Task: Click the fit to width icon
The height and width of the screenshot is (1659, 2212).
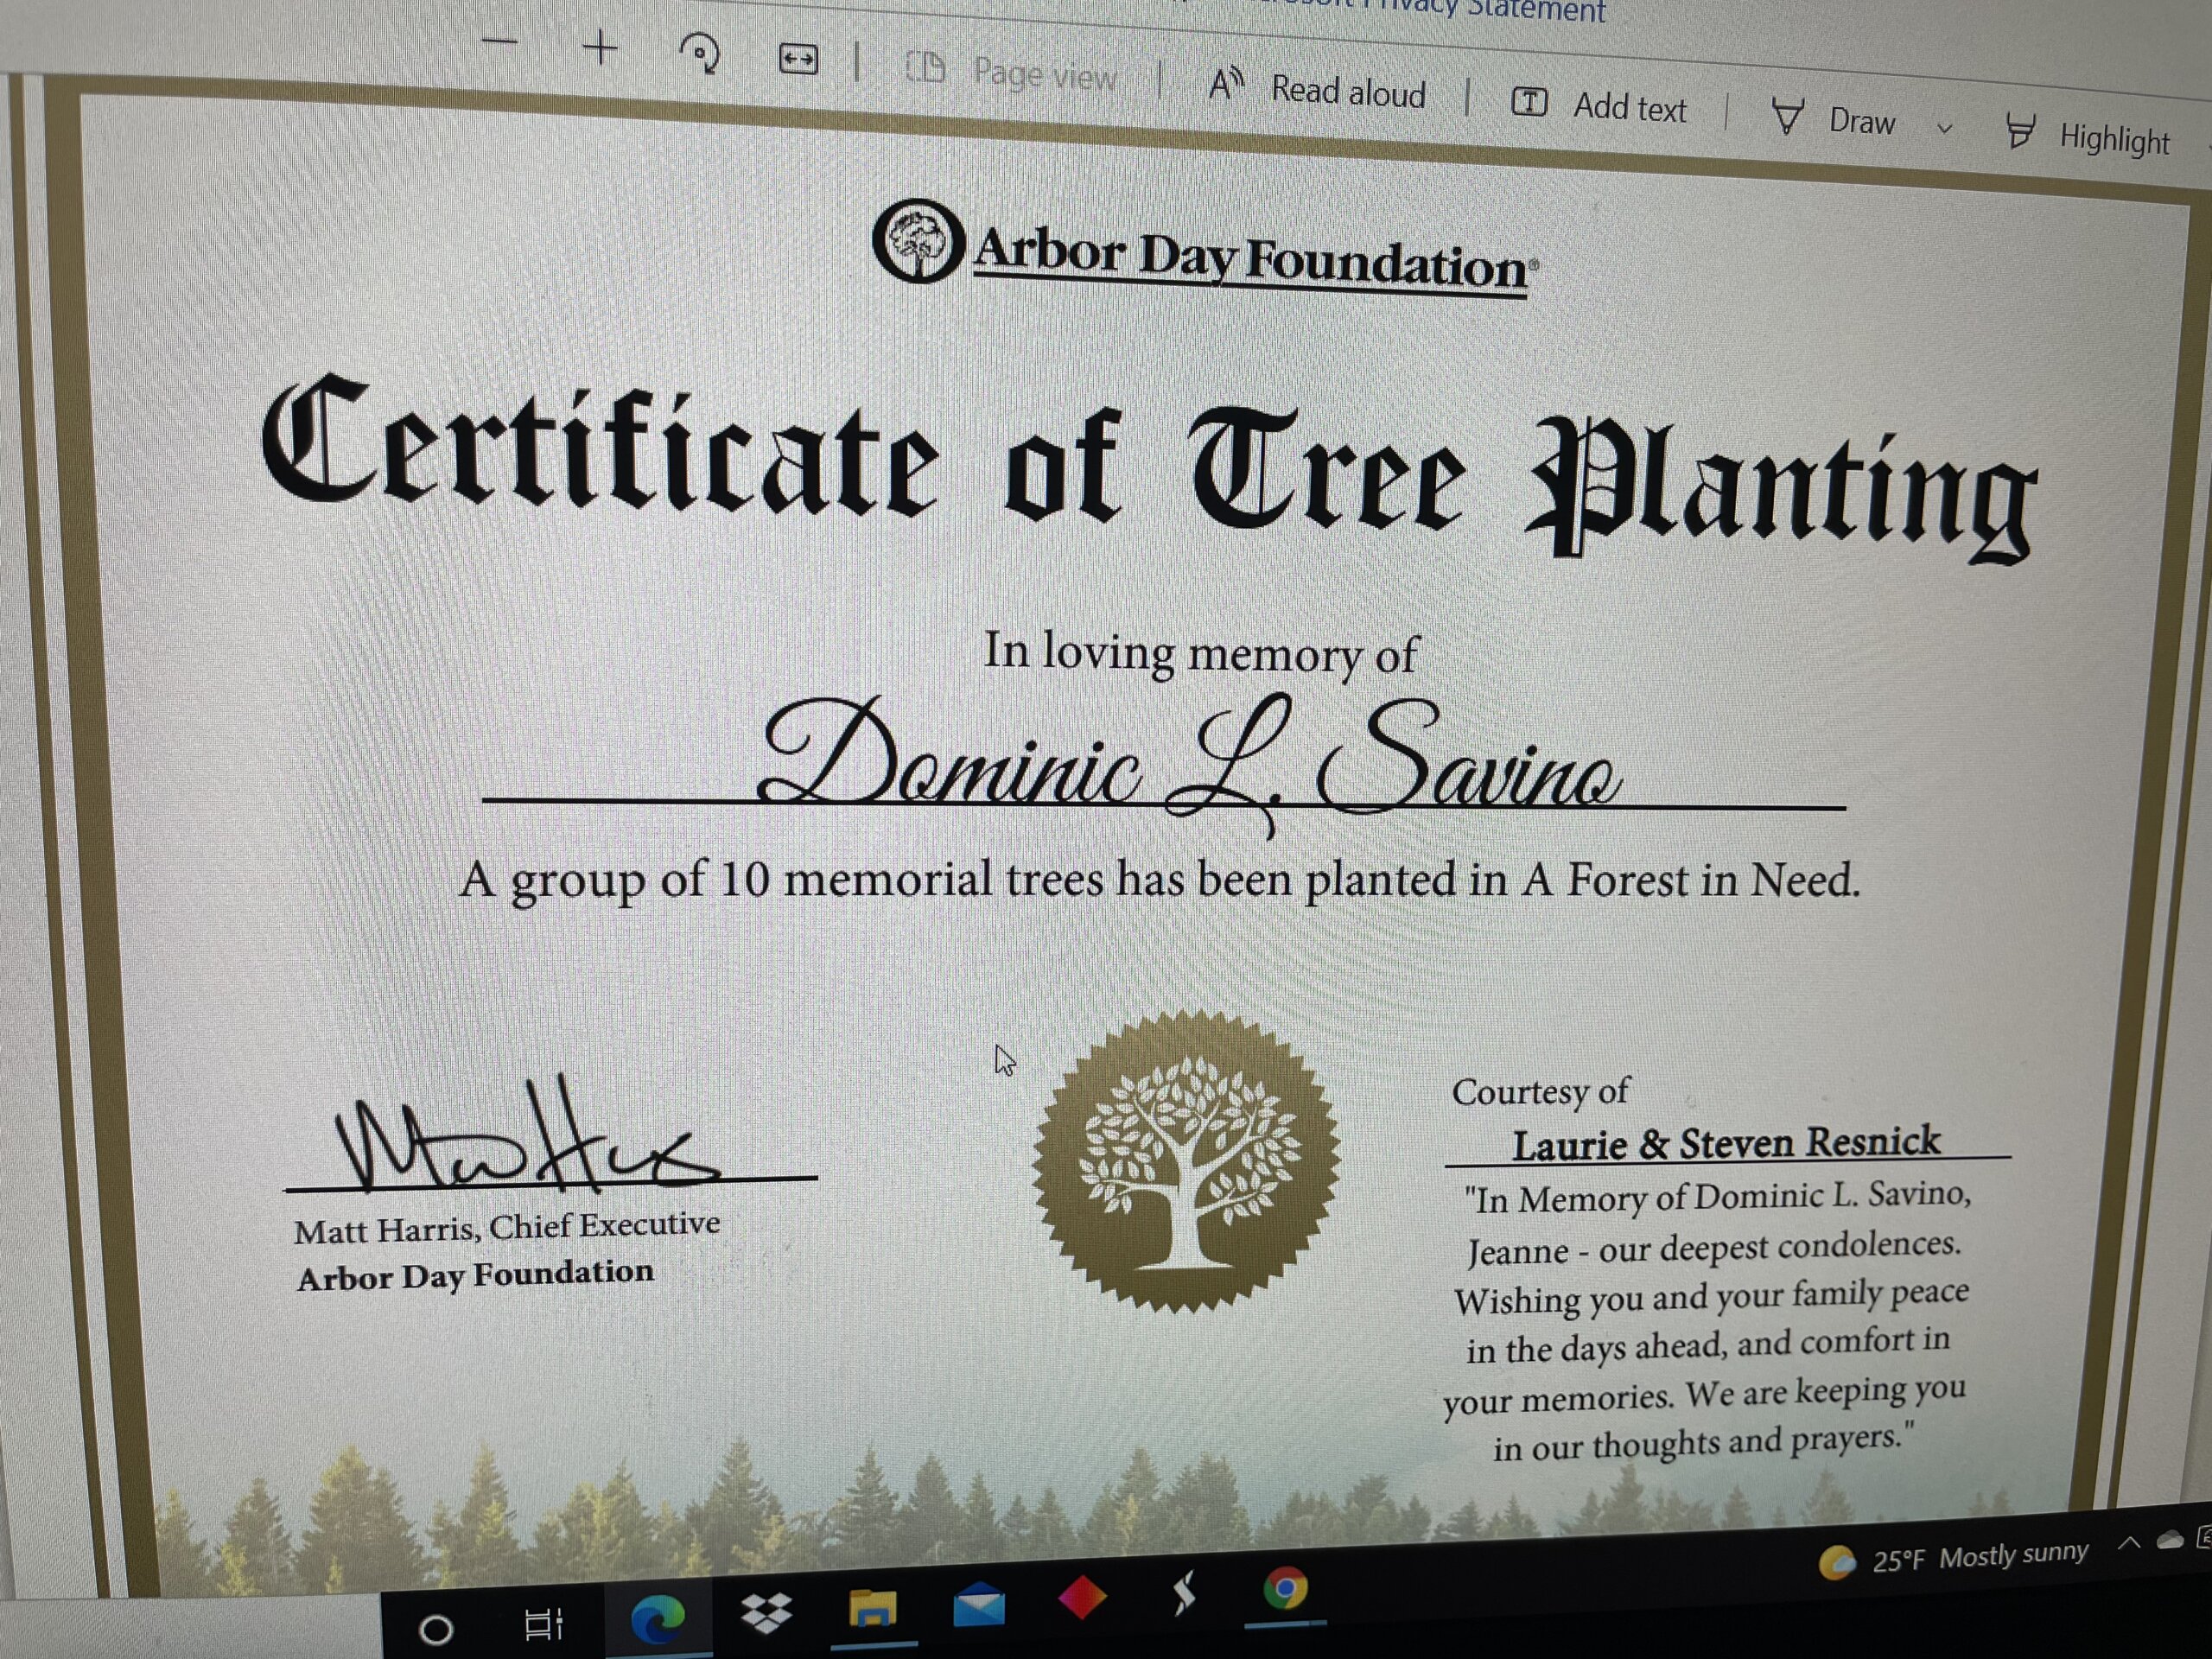Action: tap(798, 60)
